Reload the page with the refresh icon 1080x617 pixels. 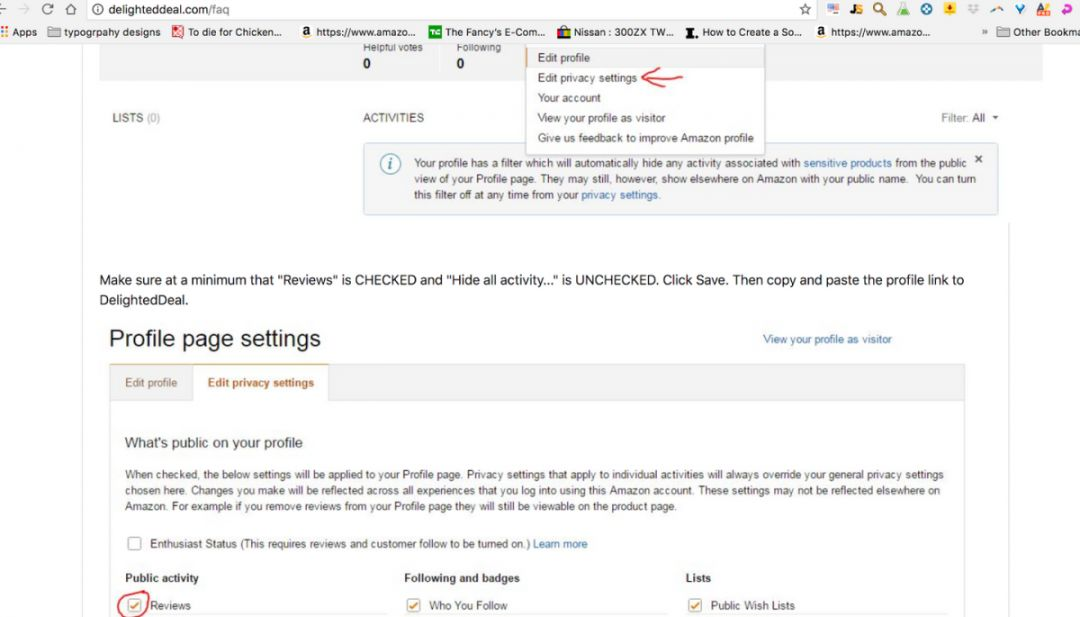[x=48, y=9]
